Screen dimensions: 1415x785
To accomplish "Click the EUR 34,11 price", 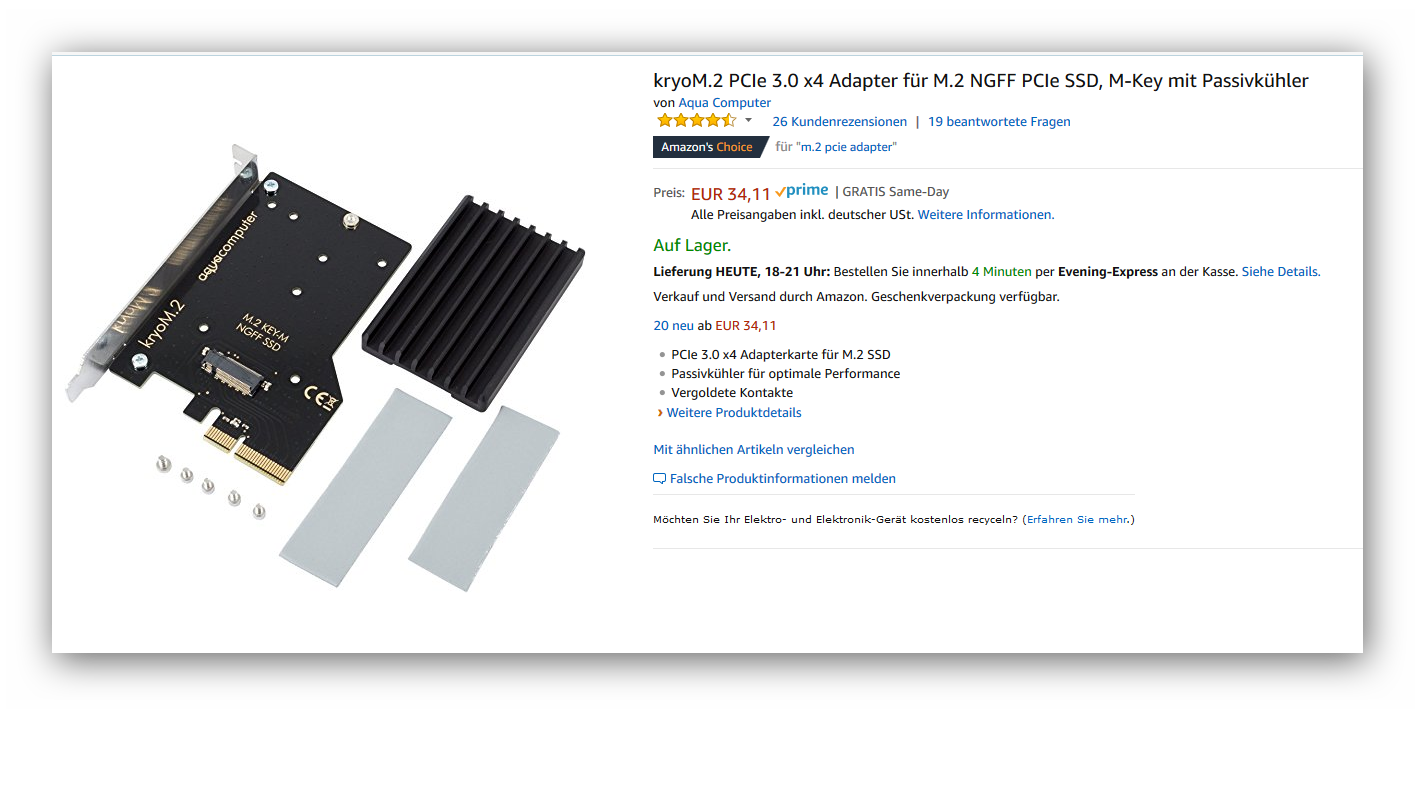I will point(730,193).
